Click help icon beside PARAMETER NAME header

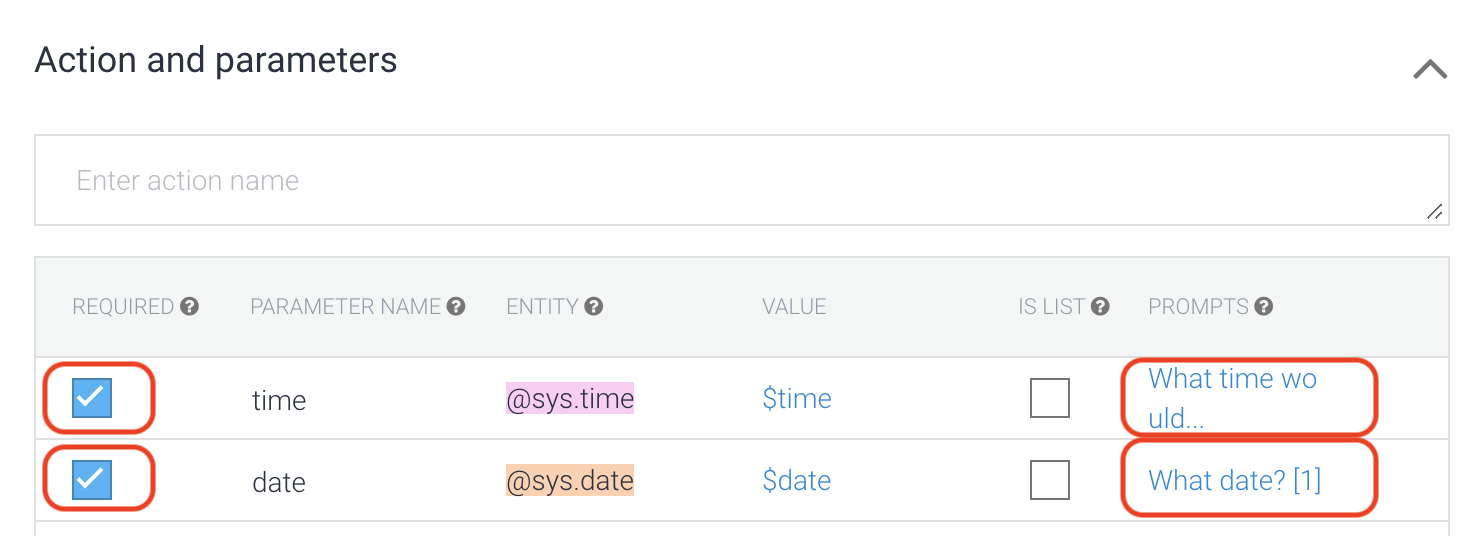[x=456, y=307]
